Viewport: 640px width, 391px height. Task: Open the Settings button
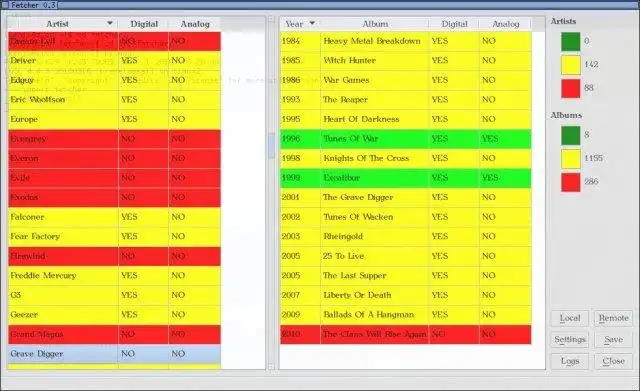click(569, 340)
